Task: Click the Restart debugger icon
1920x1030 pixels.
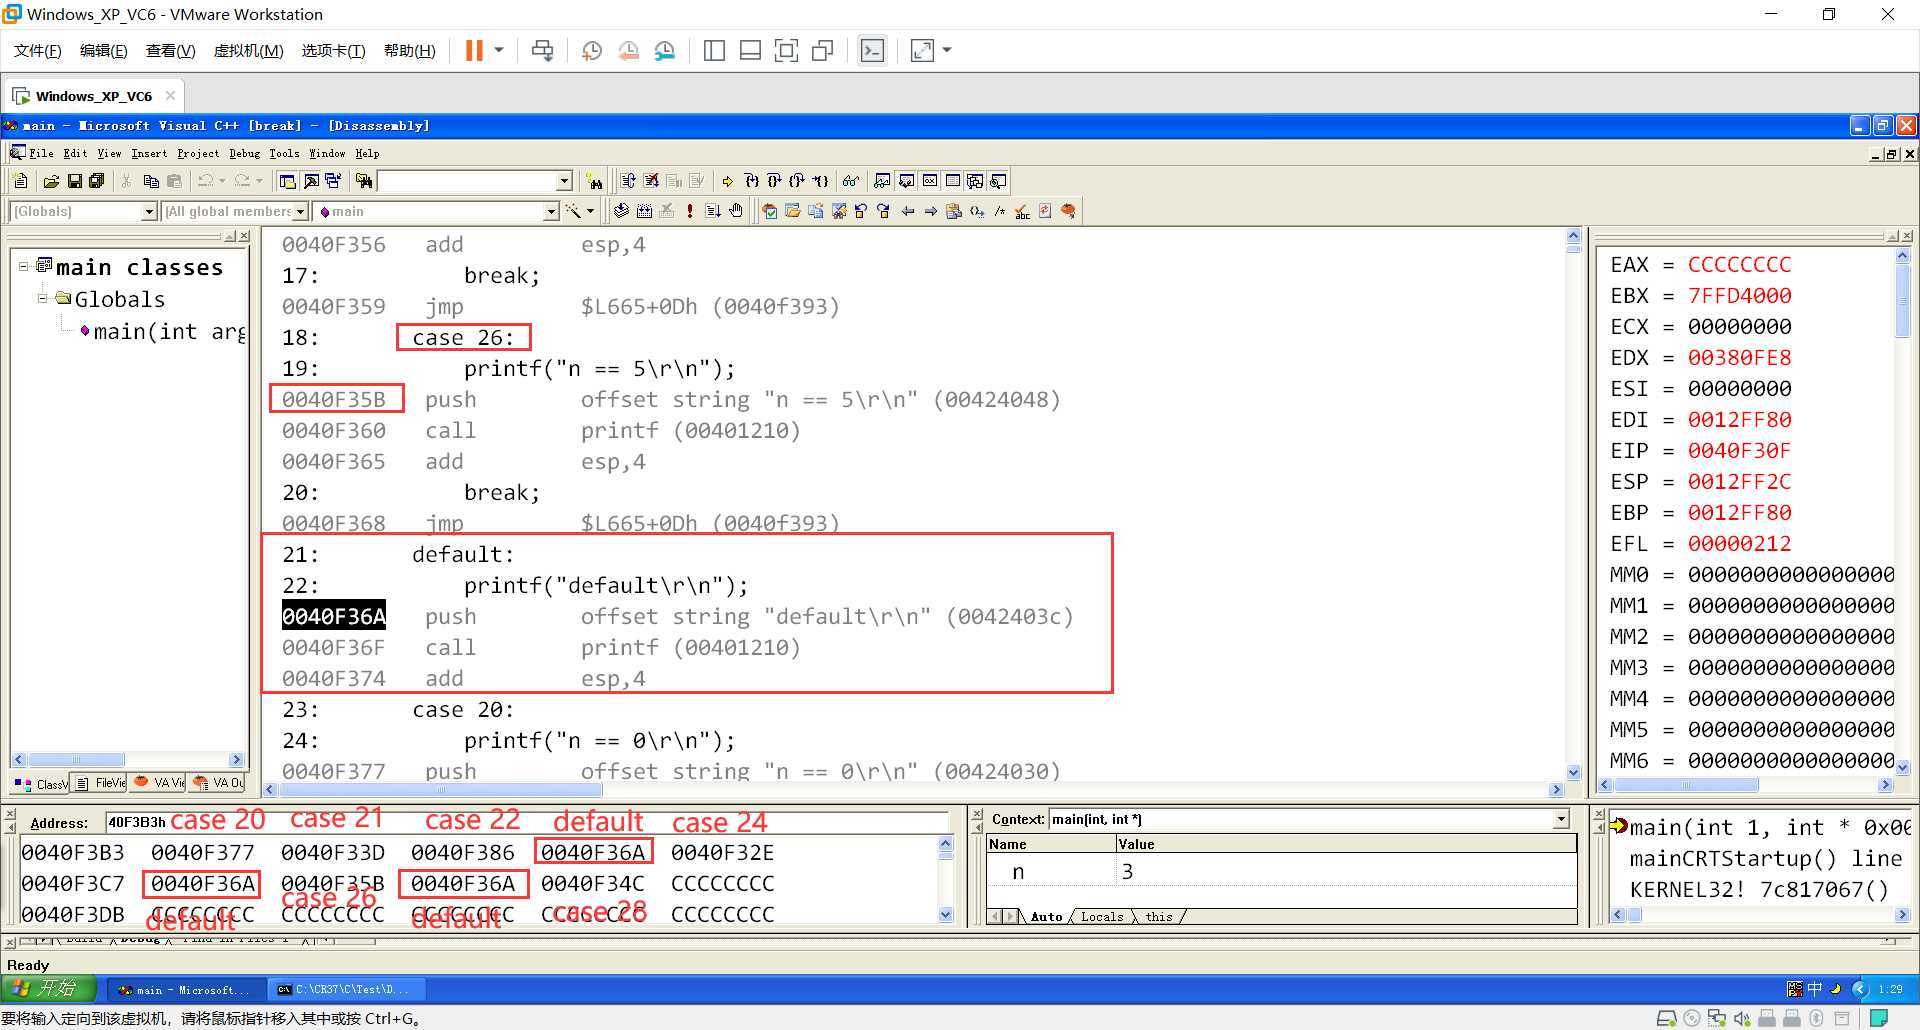Action: (x=627, y=181)
